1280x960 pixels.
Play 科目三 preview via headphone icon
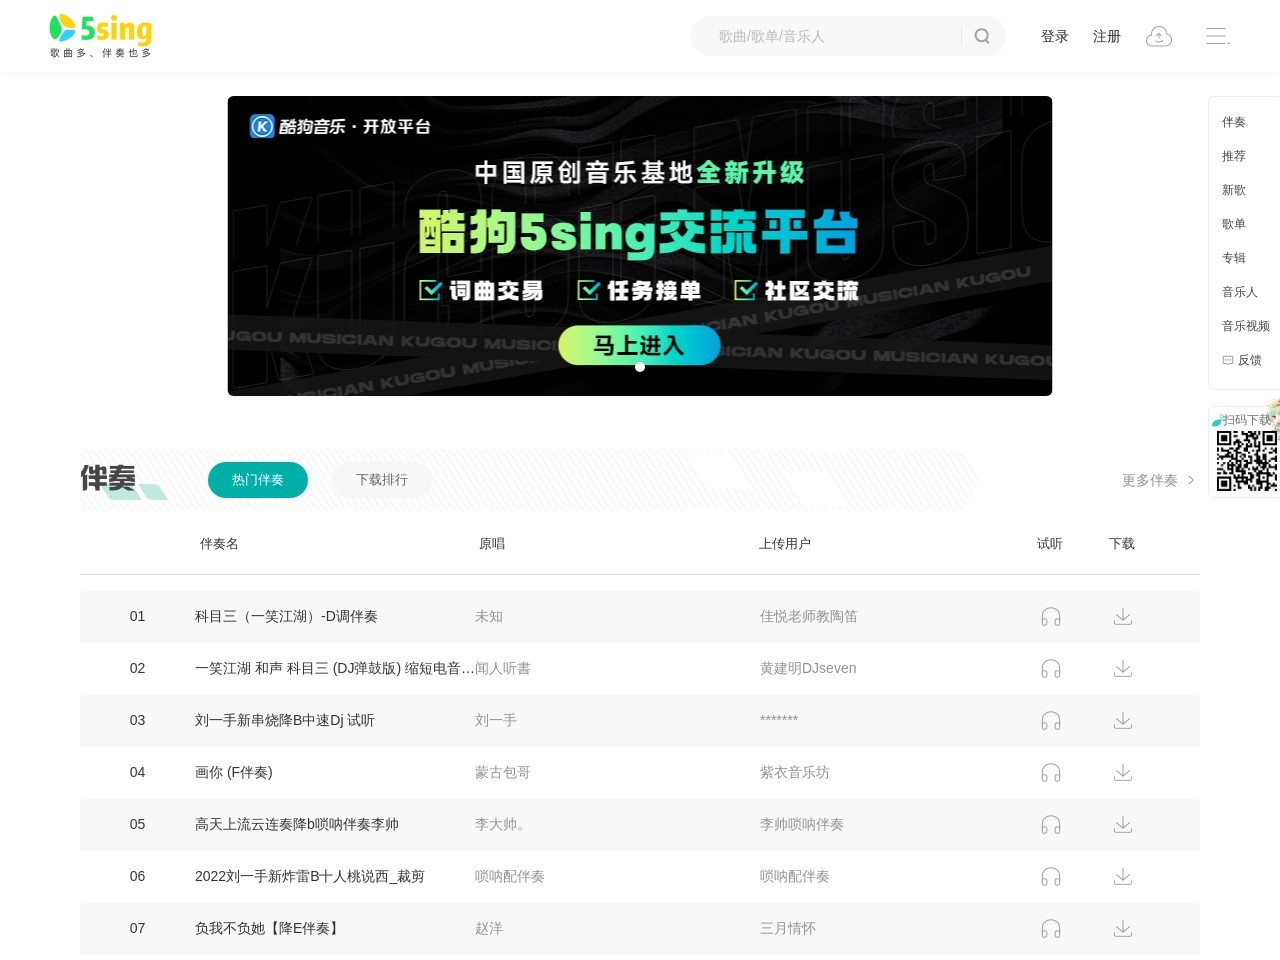click(x=1050, y=617)
